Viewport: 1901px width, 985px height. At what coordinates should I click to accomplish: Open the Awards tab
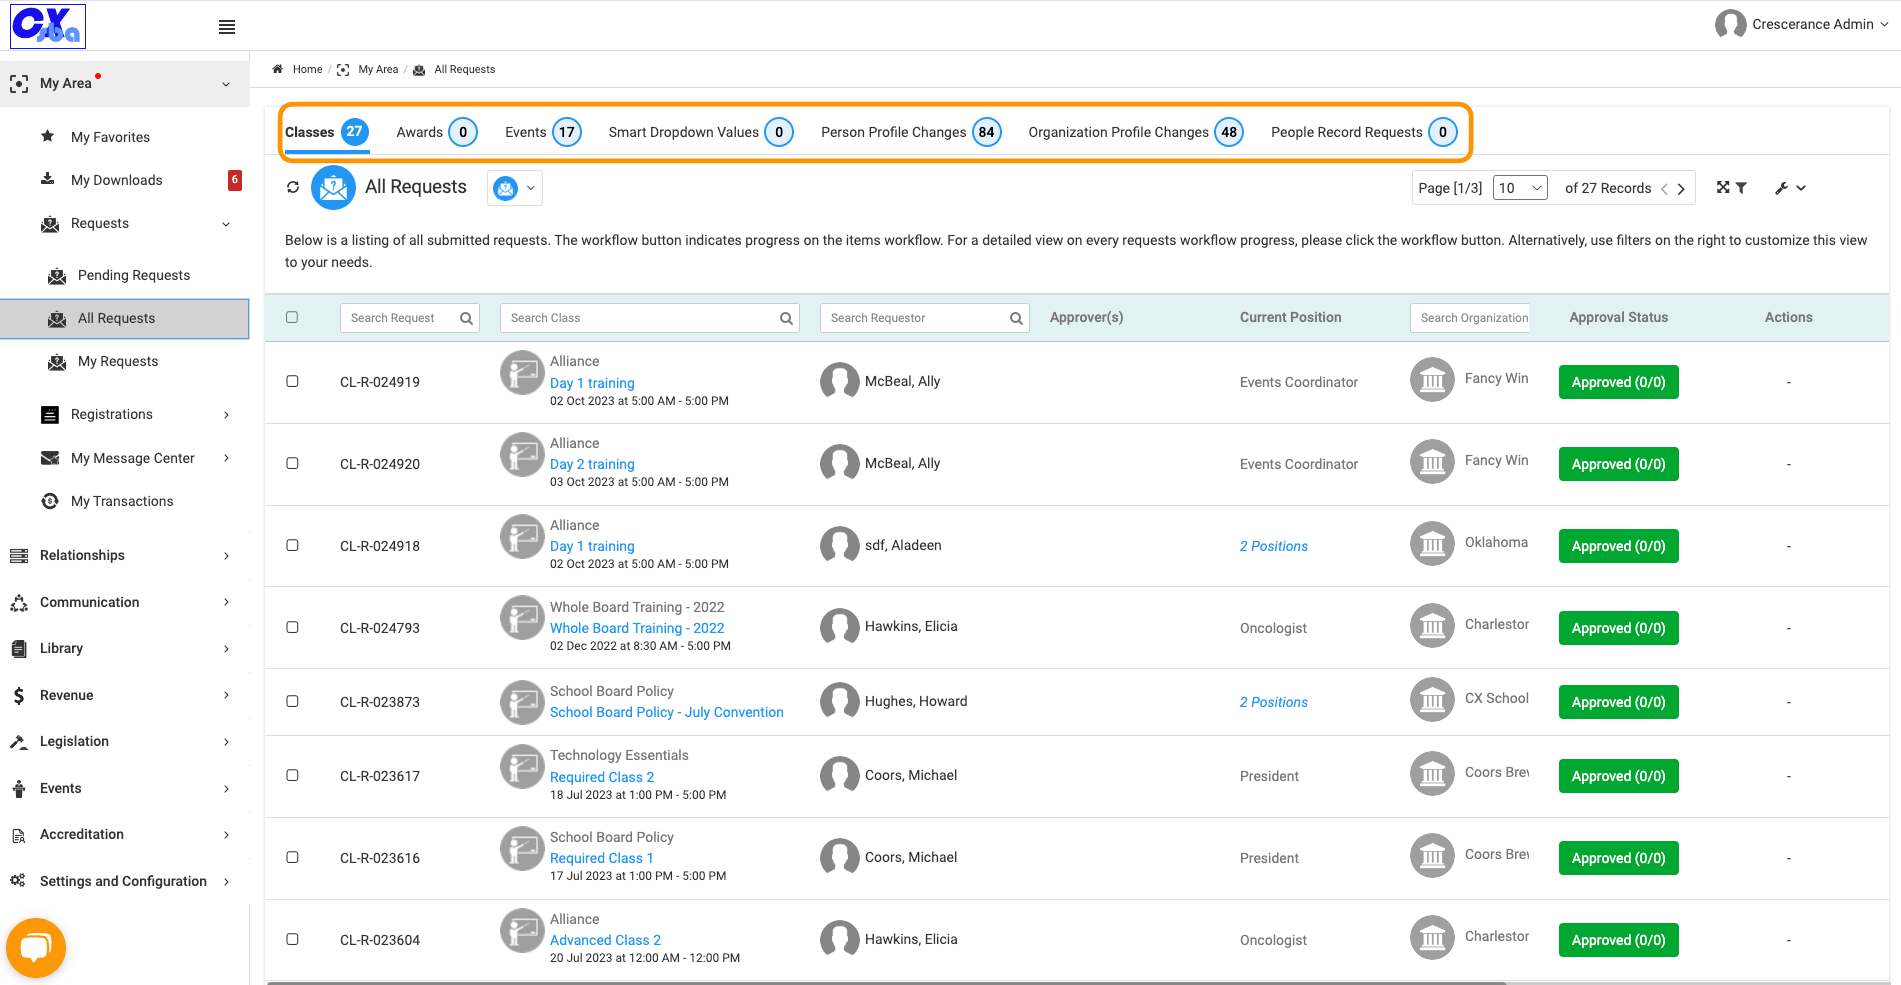(x=436, y=132)
